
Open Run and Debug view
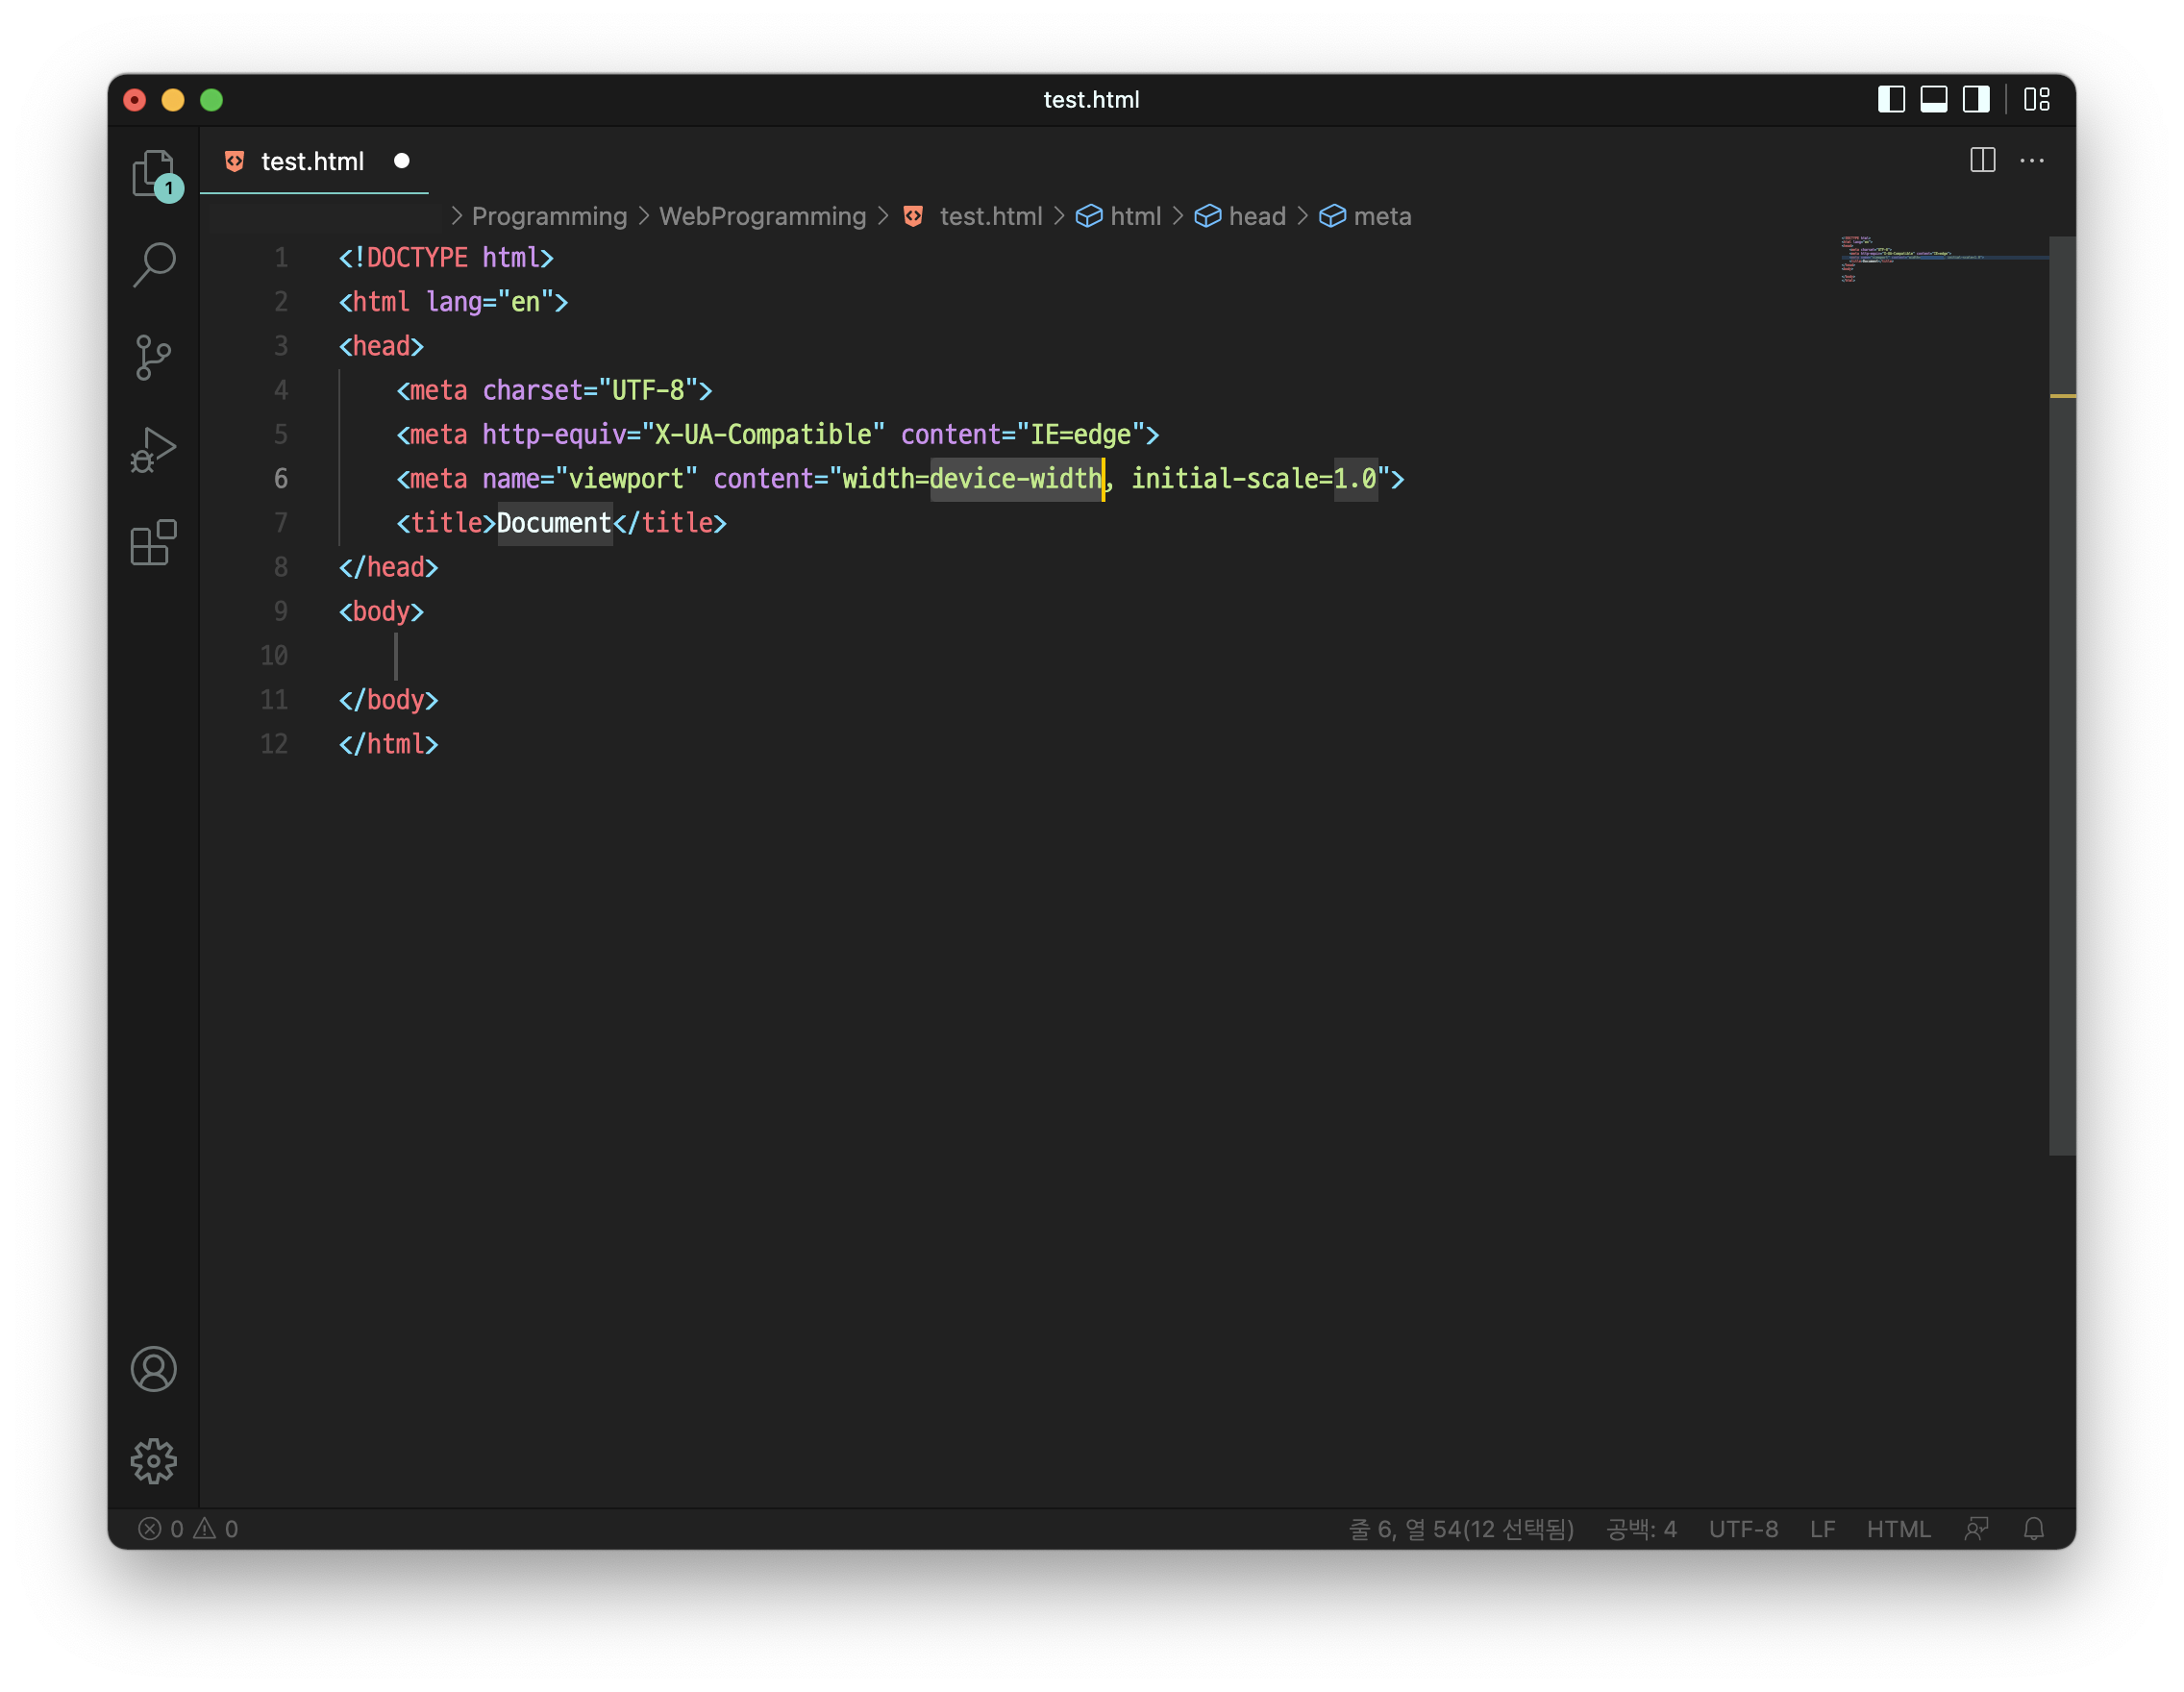click(x=153, y=450)
